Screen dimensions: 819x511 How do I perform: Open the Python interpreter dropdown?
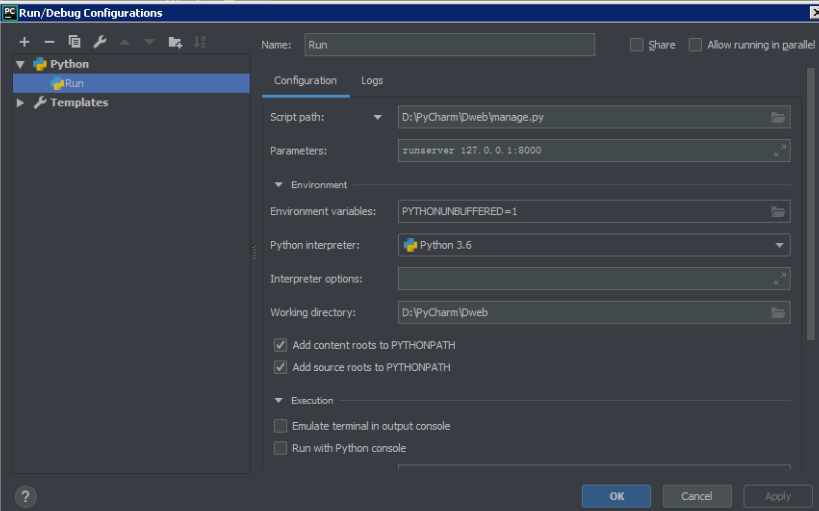[779, 245]
